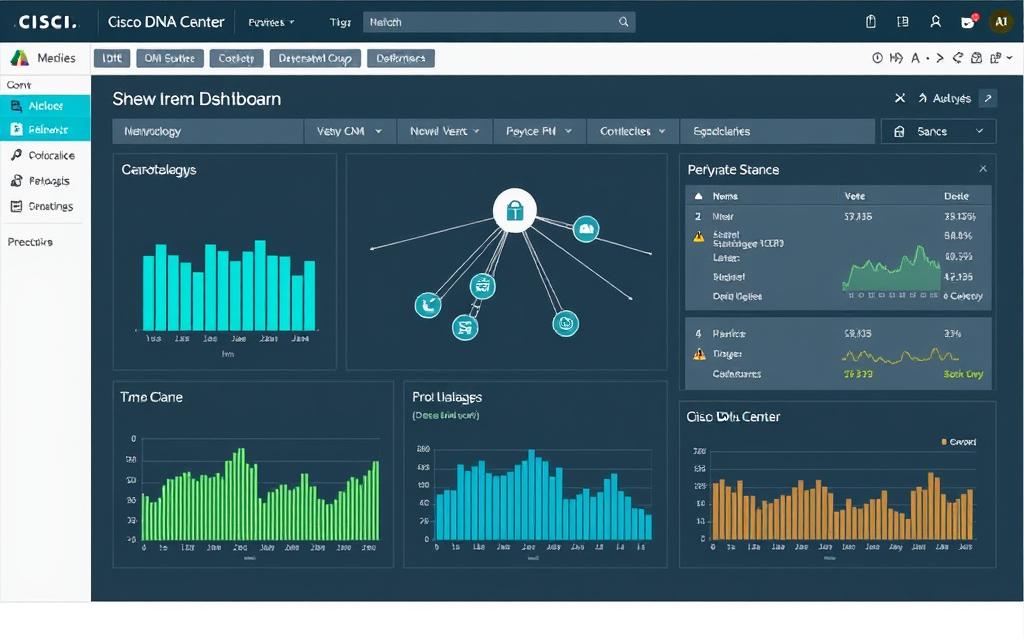Click the Ciso DNA Center chart title
This screenshot has height=640, width=1024.
tap(733, 417)
